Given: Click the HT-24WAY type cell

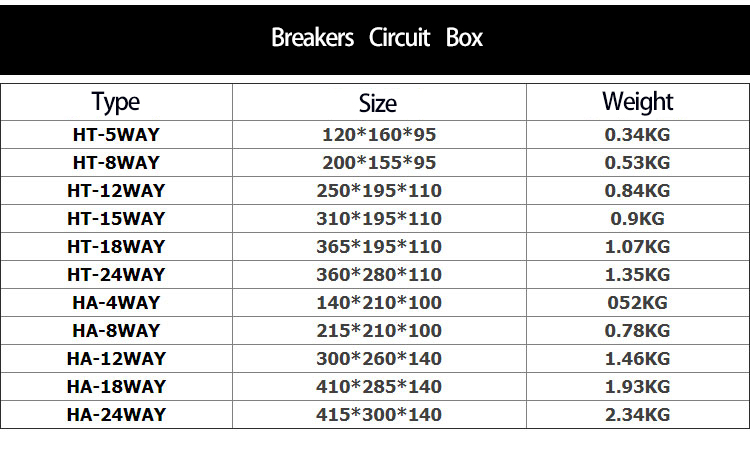Looking at the screenshot, I should click(x=116, y=274).
